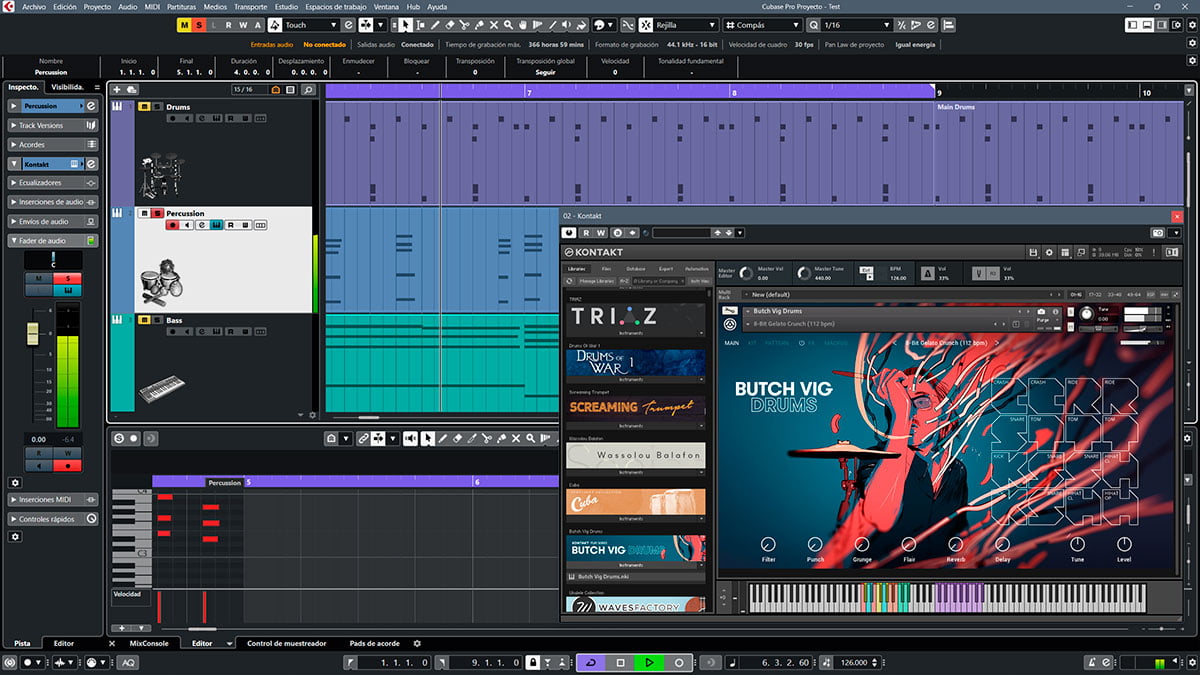Screen dimensions: 1200x675
Task: Open the Pads de acorde tab
Action: coord(375,643)
